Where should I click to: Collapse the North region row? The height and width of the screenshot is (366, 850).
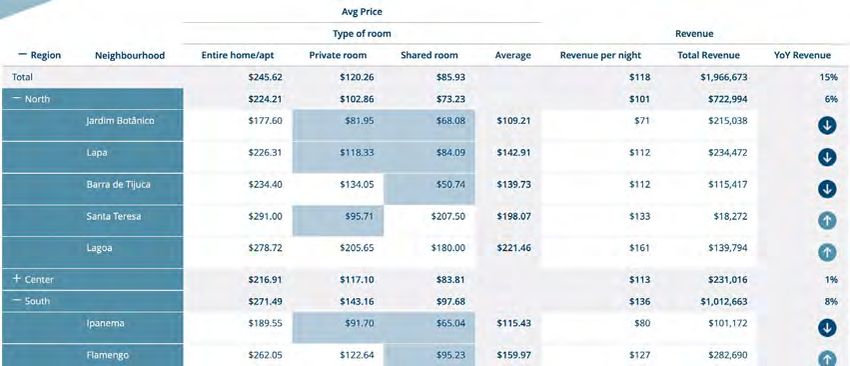17,99
